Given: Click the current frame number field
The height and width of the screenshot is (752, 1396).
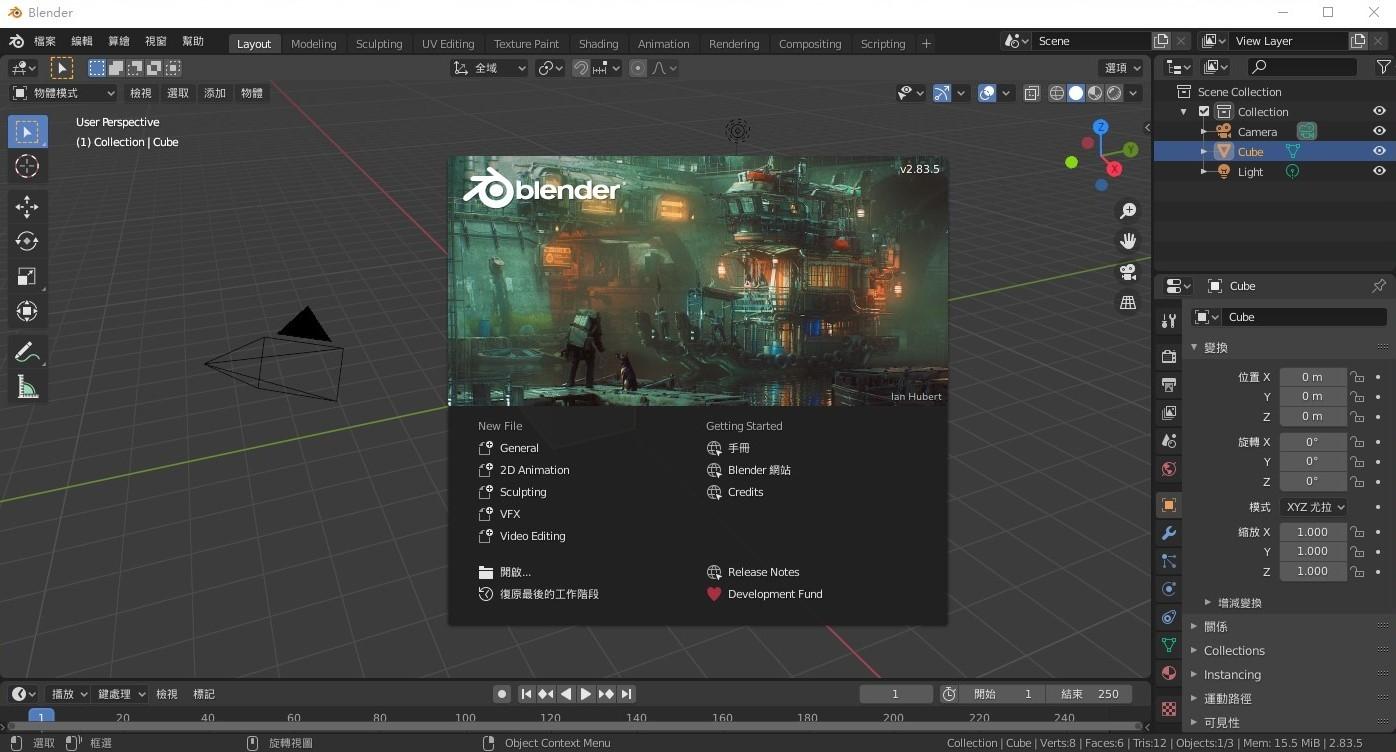Looking at the screenshot, I should [x=895, y=694].
